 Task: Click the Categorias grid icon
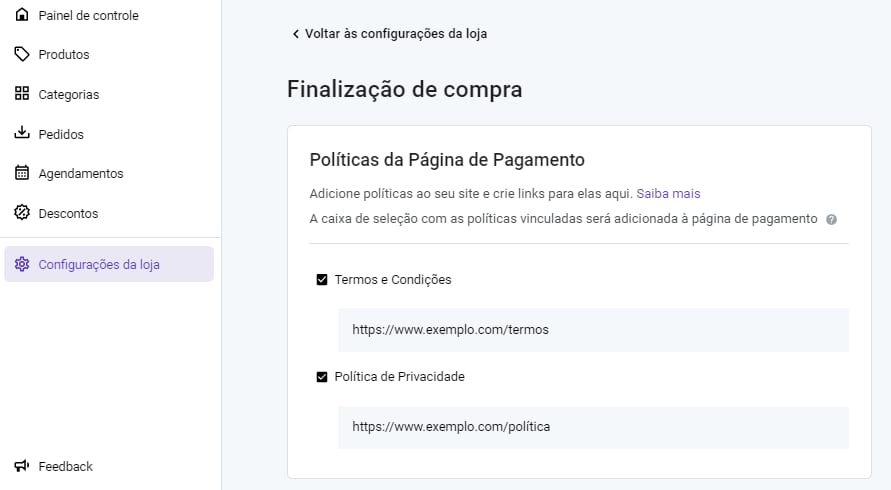tap(22, 94)
